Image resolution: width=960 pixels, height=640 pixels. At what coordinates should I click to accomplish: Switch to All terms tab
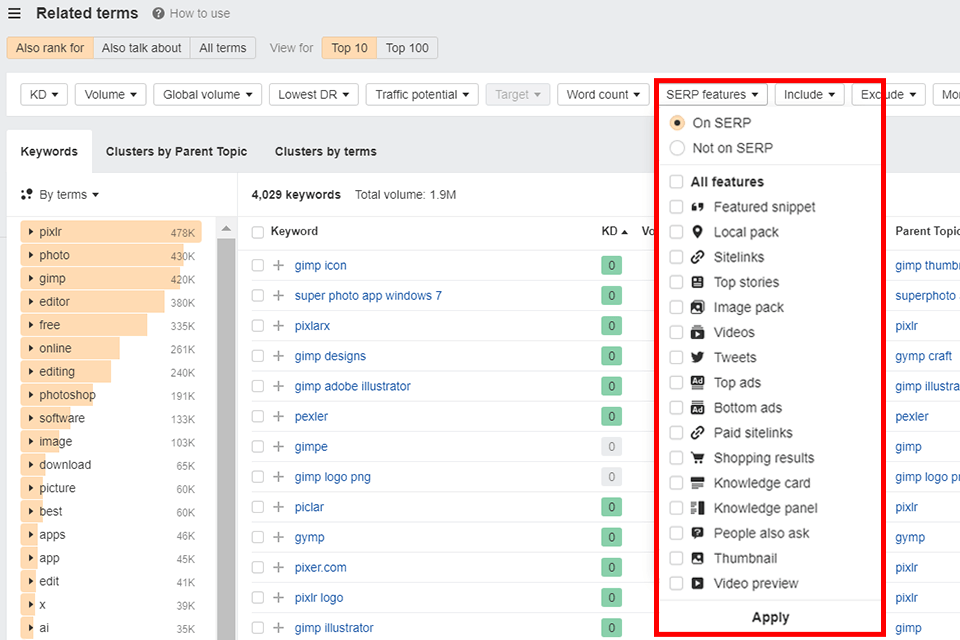point(223,48)
